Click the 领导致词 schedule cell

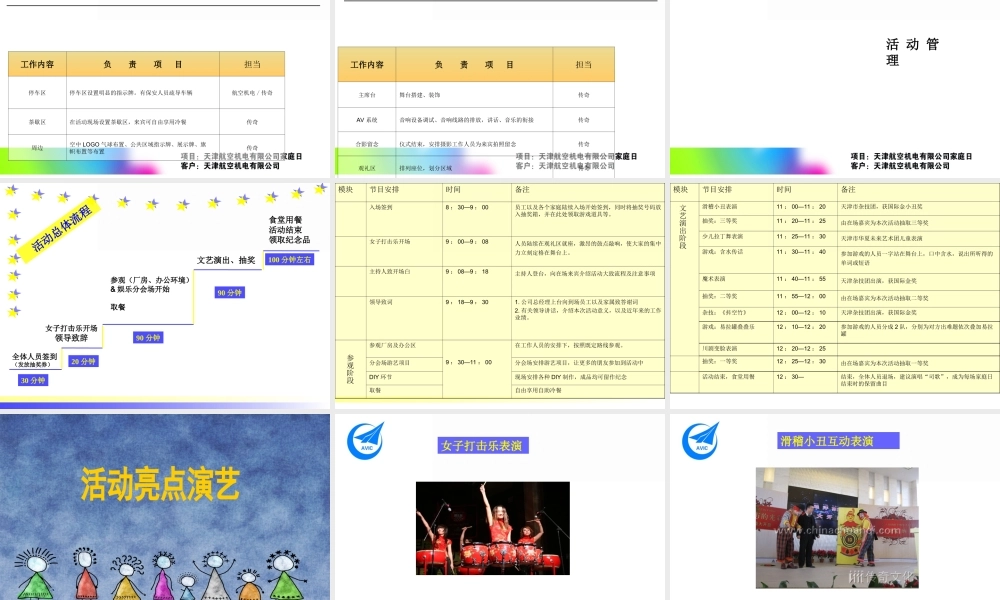[x=404, y=318]
